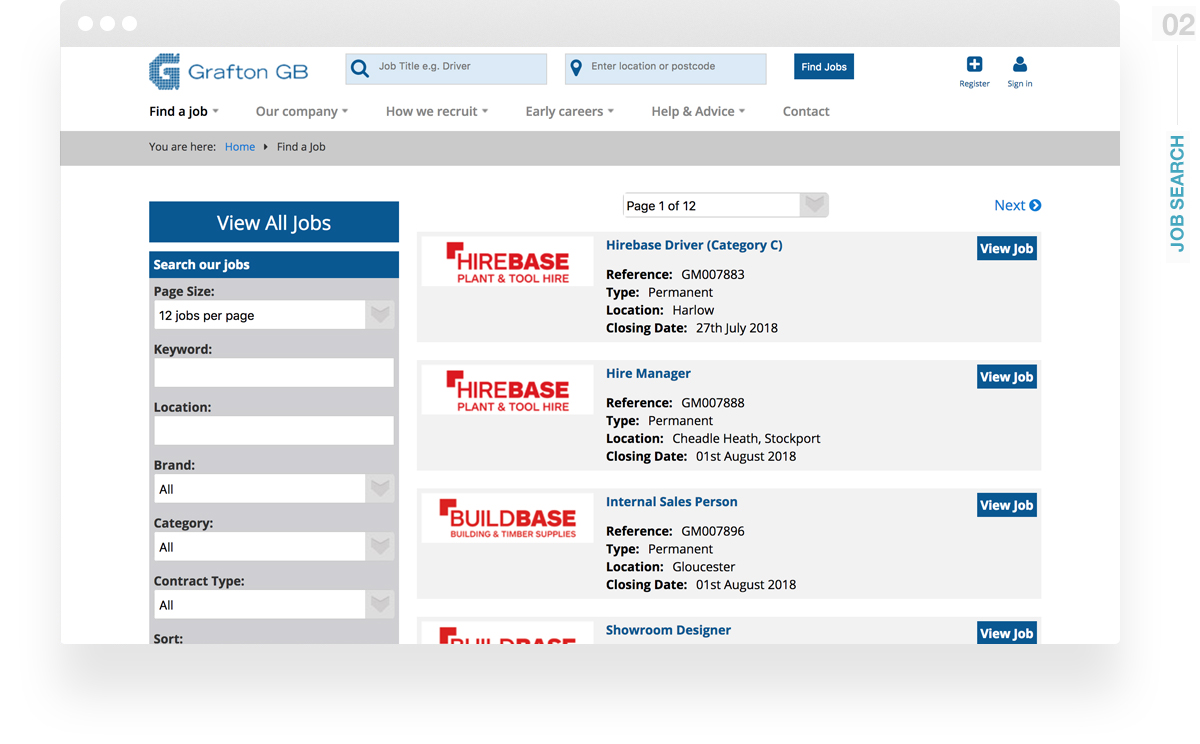Viewport: 1200px width, 744px height.
Task: Open the Internal Sales Person title link
Action: coord(671,502)
